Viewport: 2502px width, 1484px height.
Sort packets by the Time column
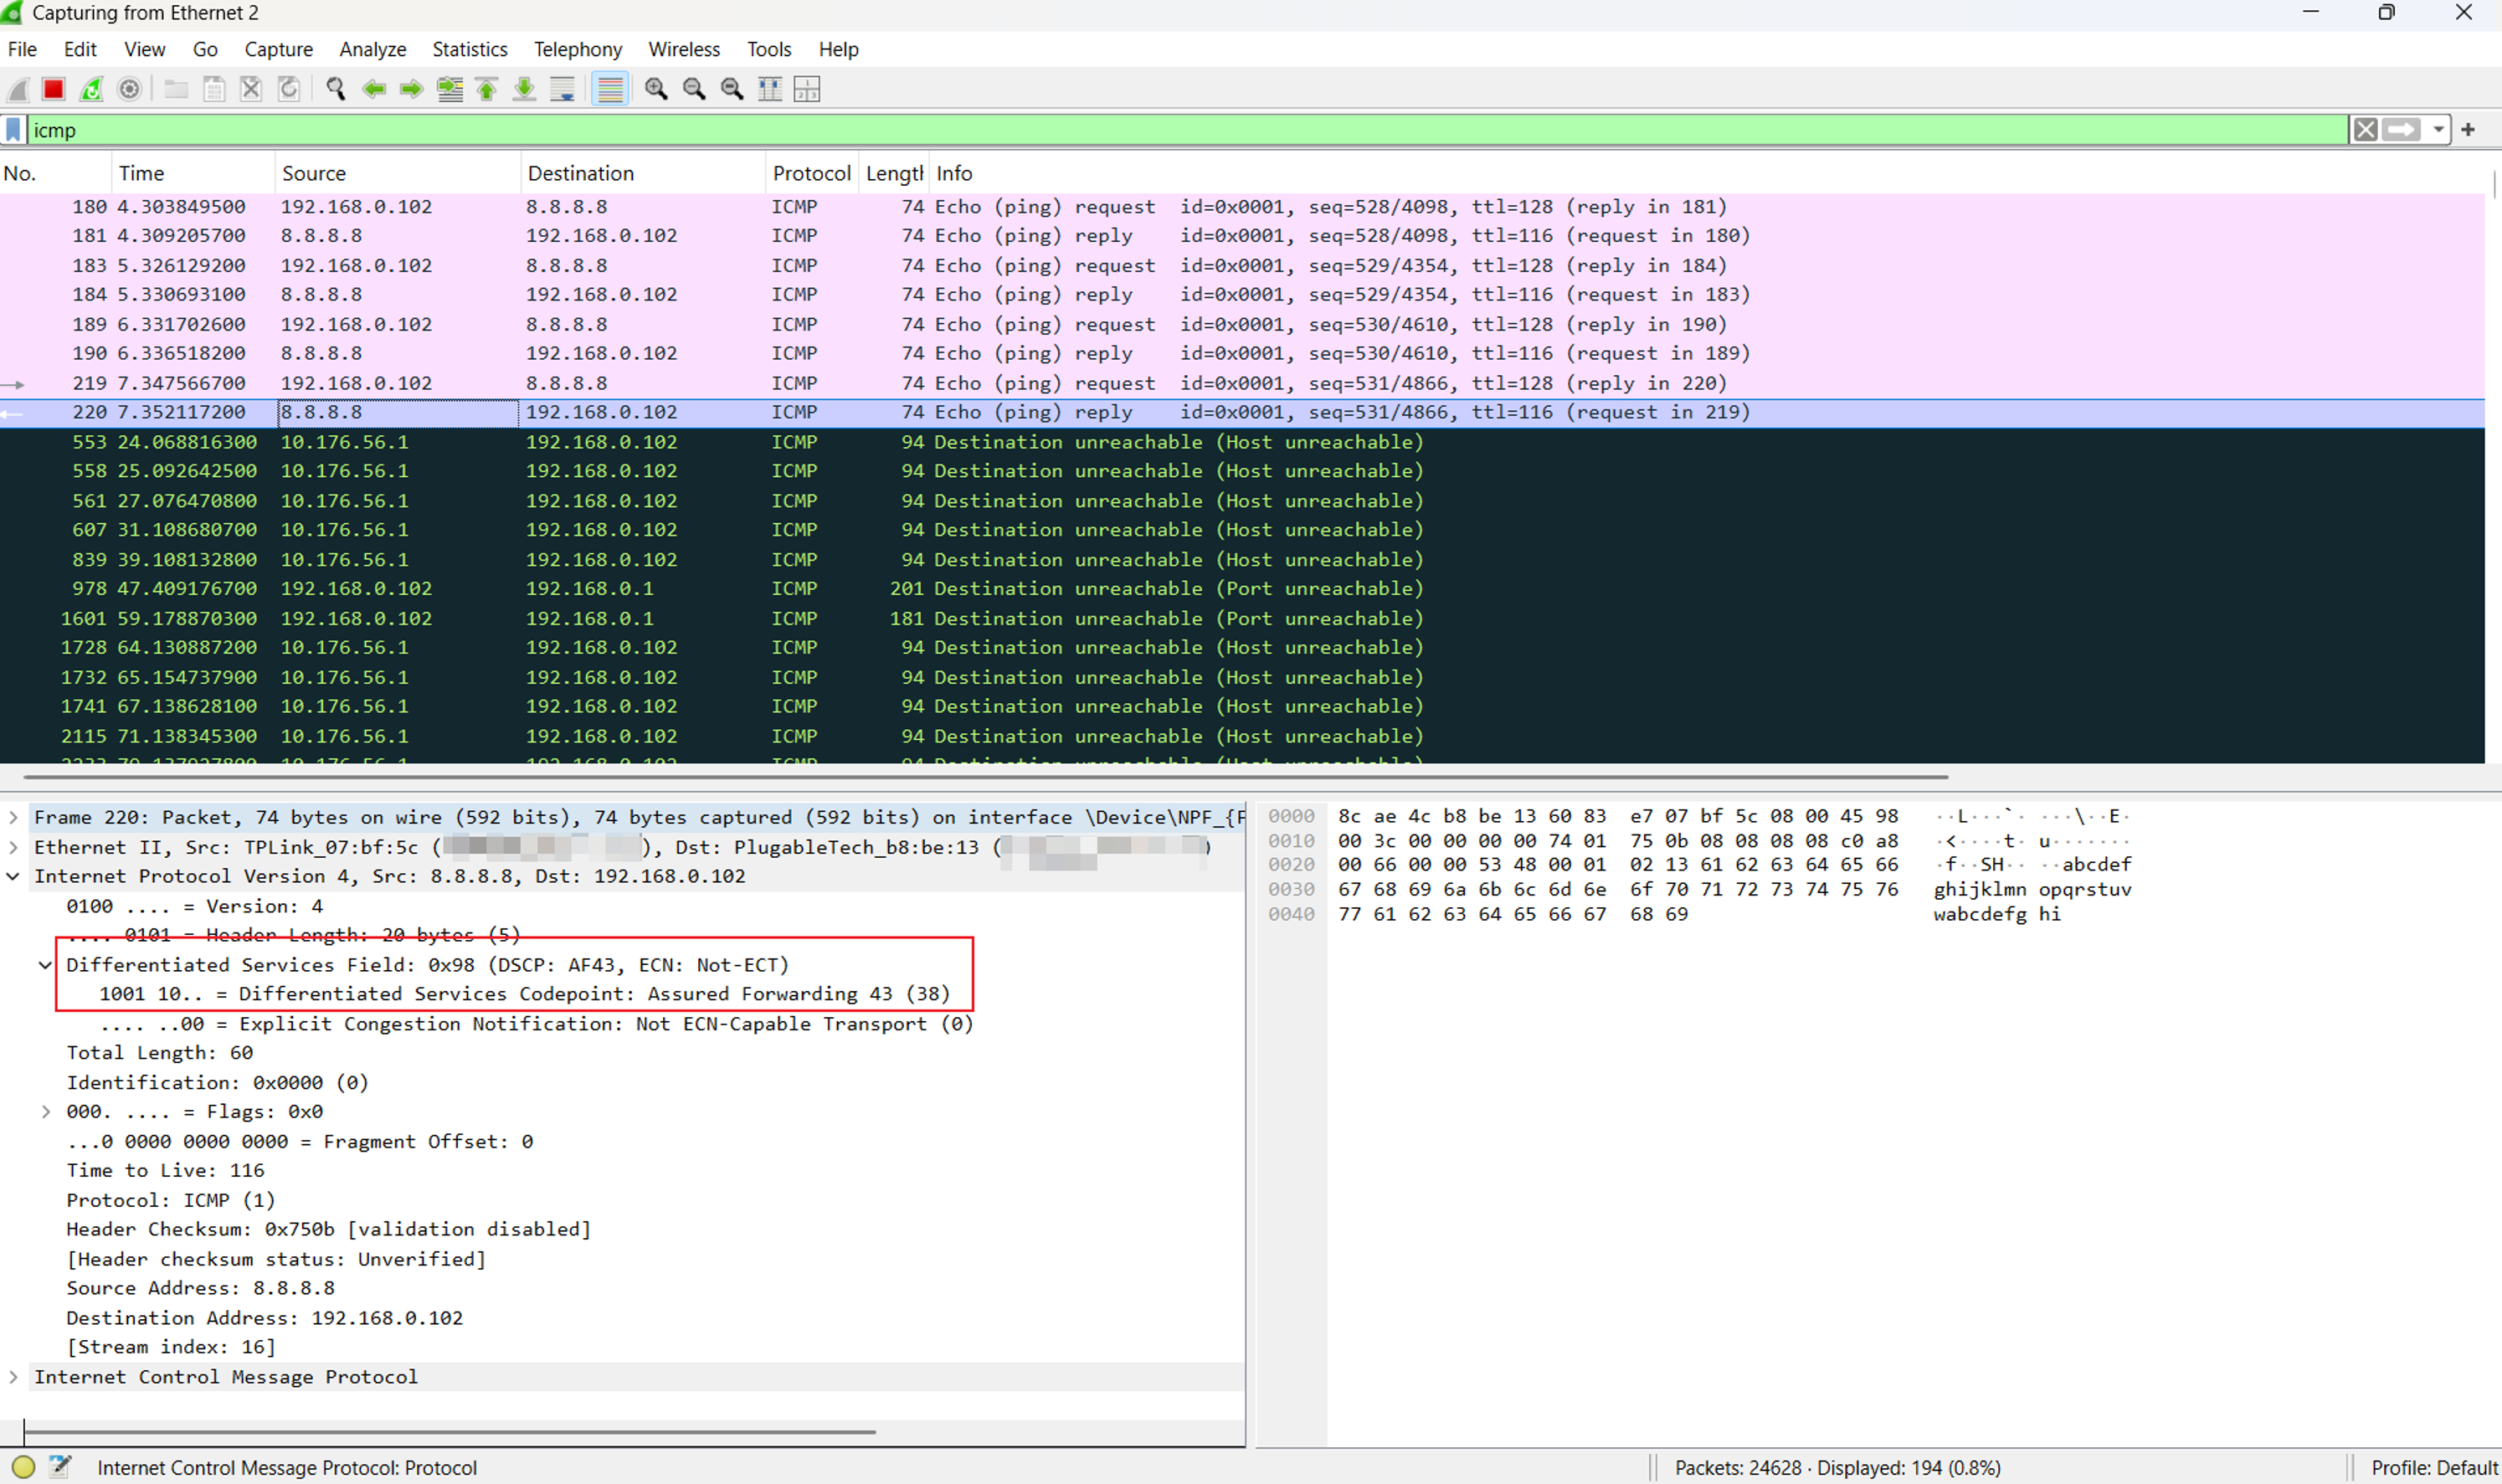click(x=193, y=173)
